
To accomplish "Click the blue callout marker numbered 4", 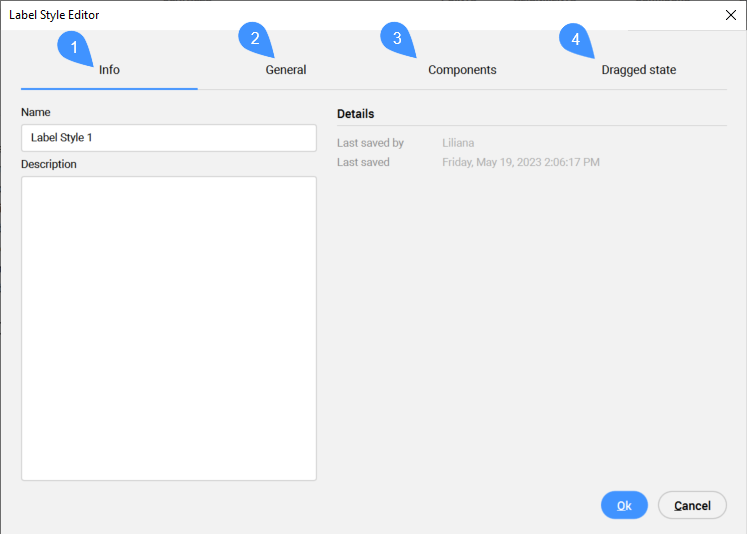I will (x=575, y=39).
